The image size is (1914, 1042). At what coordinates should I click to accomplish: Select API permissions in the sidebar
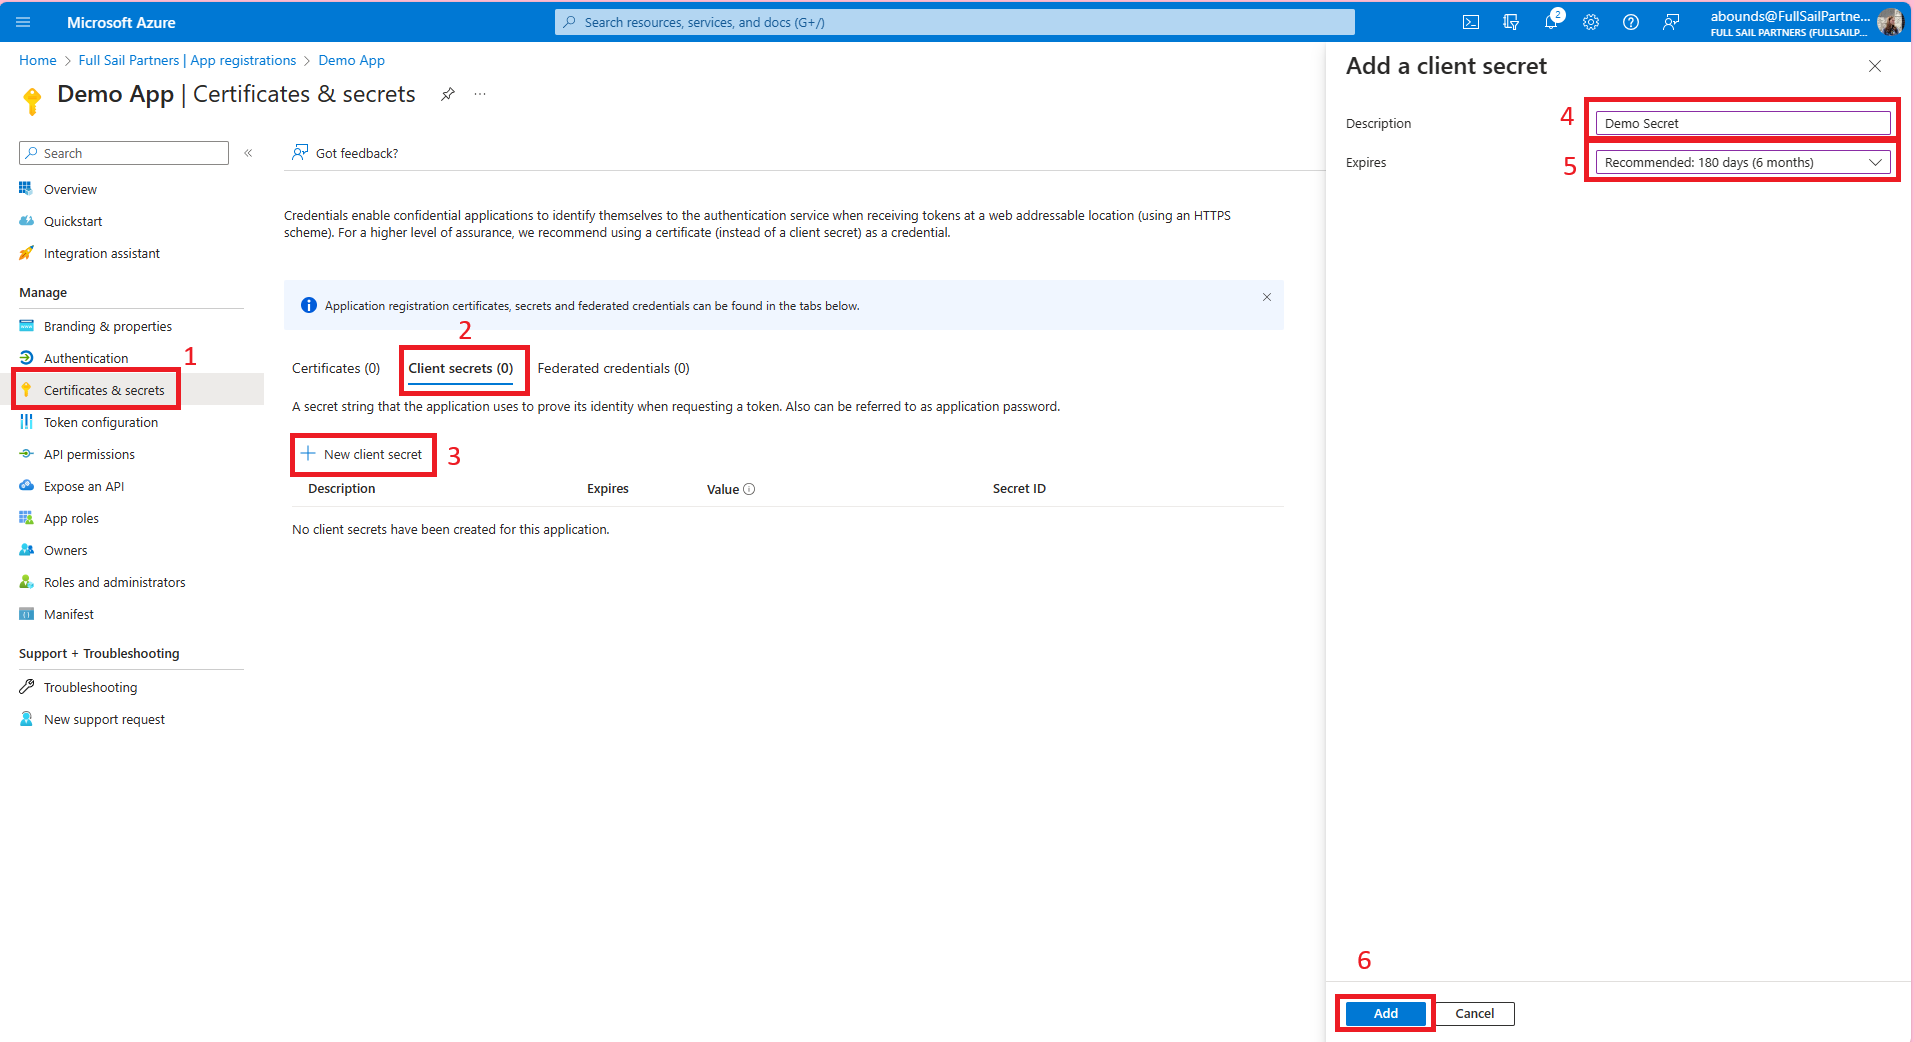pos(89,453)
